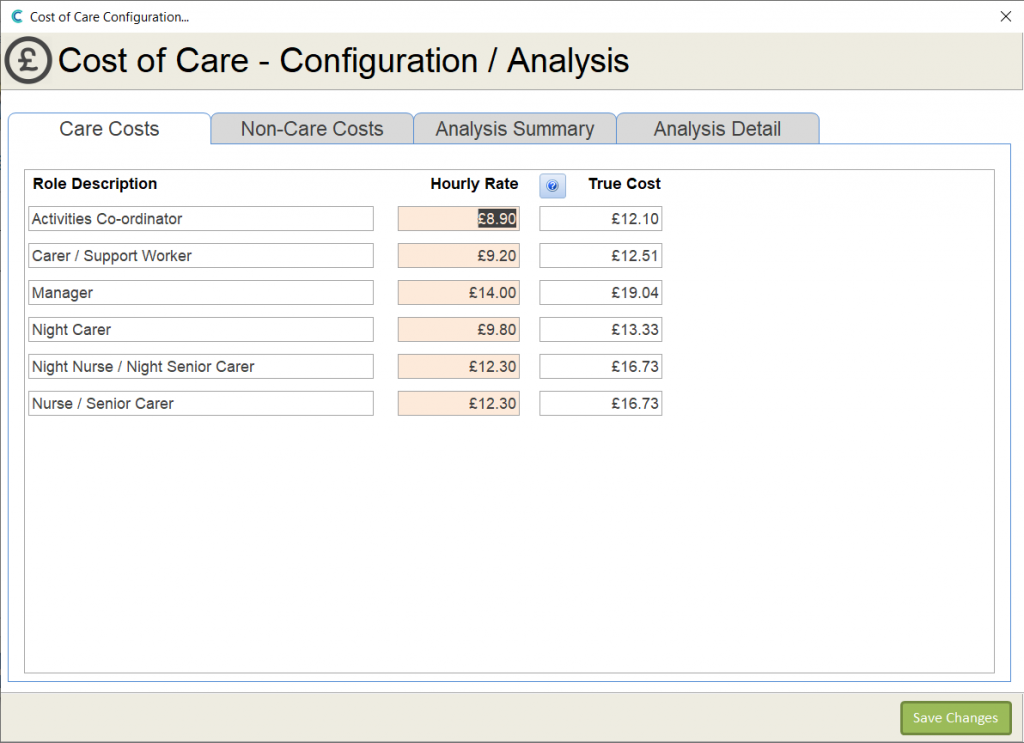Click the app icon in title bar
Image resolution: width=1024 pixels, height=743 pixels.
[x=16, y=17]
